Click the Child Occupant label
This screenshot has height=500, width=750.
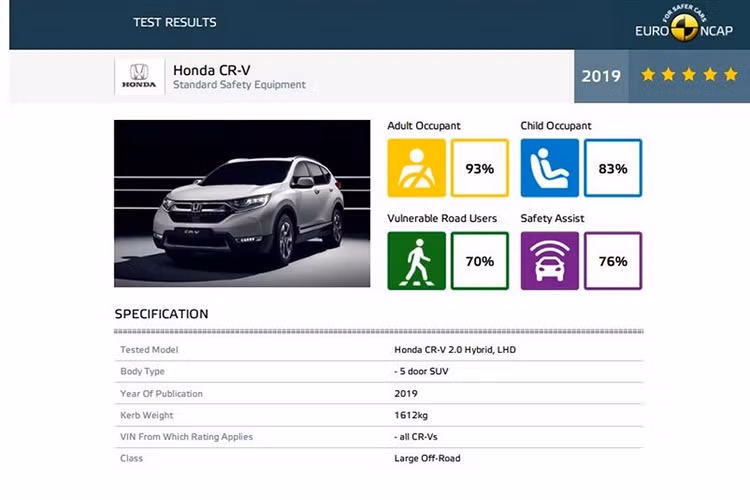tap(556, 126)
